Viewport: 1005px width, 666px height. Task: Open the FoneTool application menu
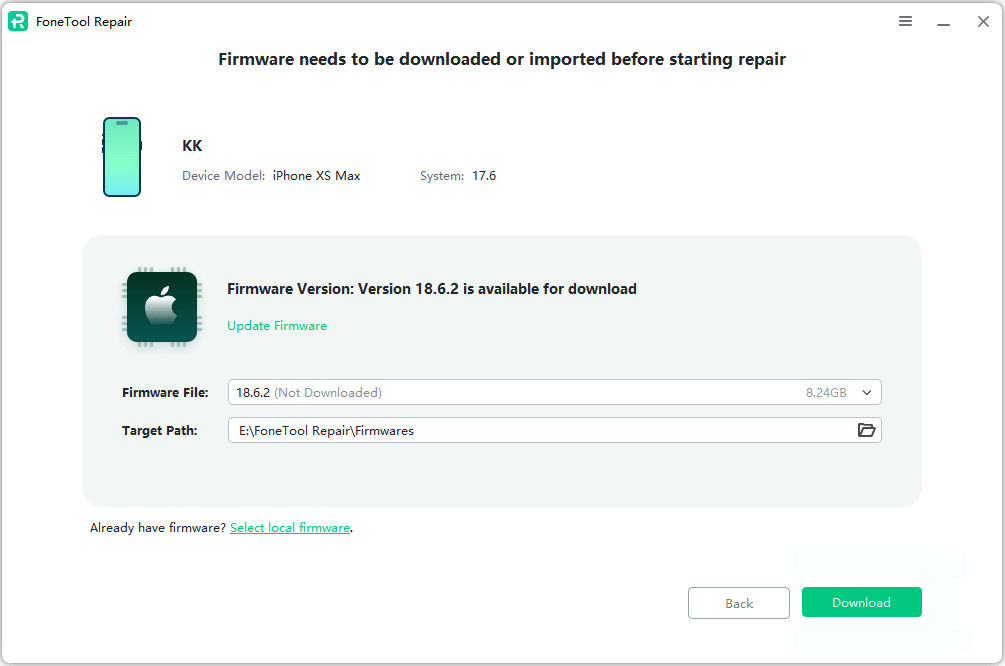(905, 20)
